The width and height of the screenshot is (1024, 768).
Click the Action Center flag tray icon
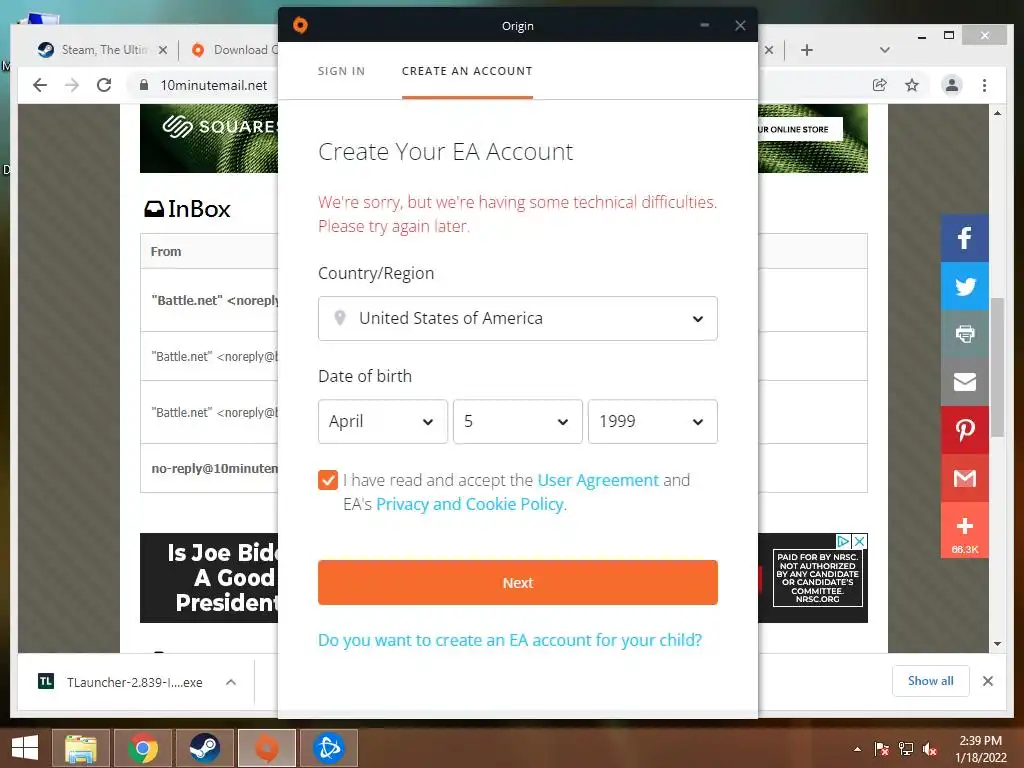[x=881, y=748]
